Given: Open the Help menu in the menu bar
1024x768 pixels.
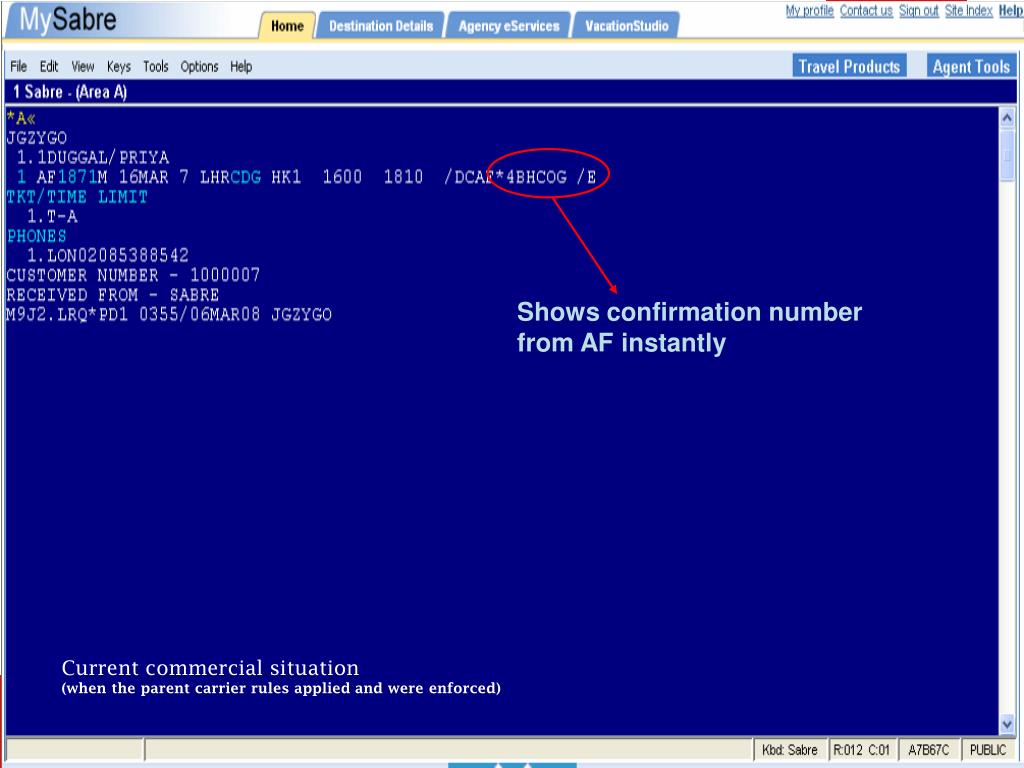Looking at the screenshot, I should click(x=241, y=67).
